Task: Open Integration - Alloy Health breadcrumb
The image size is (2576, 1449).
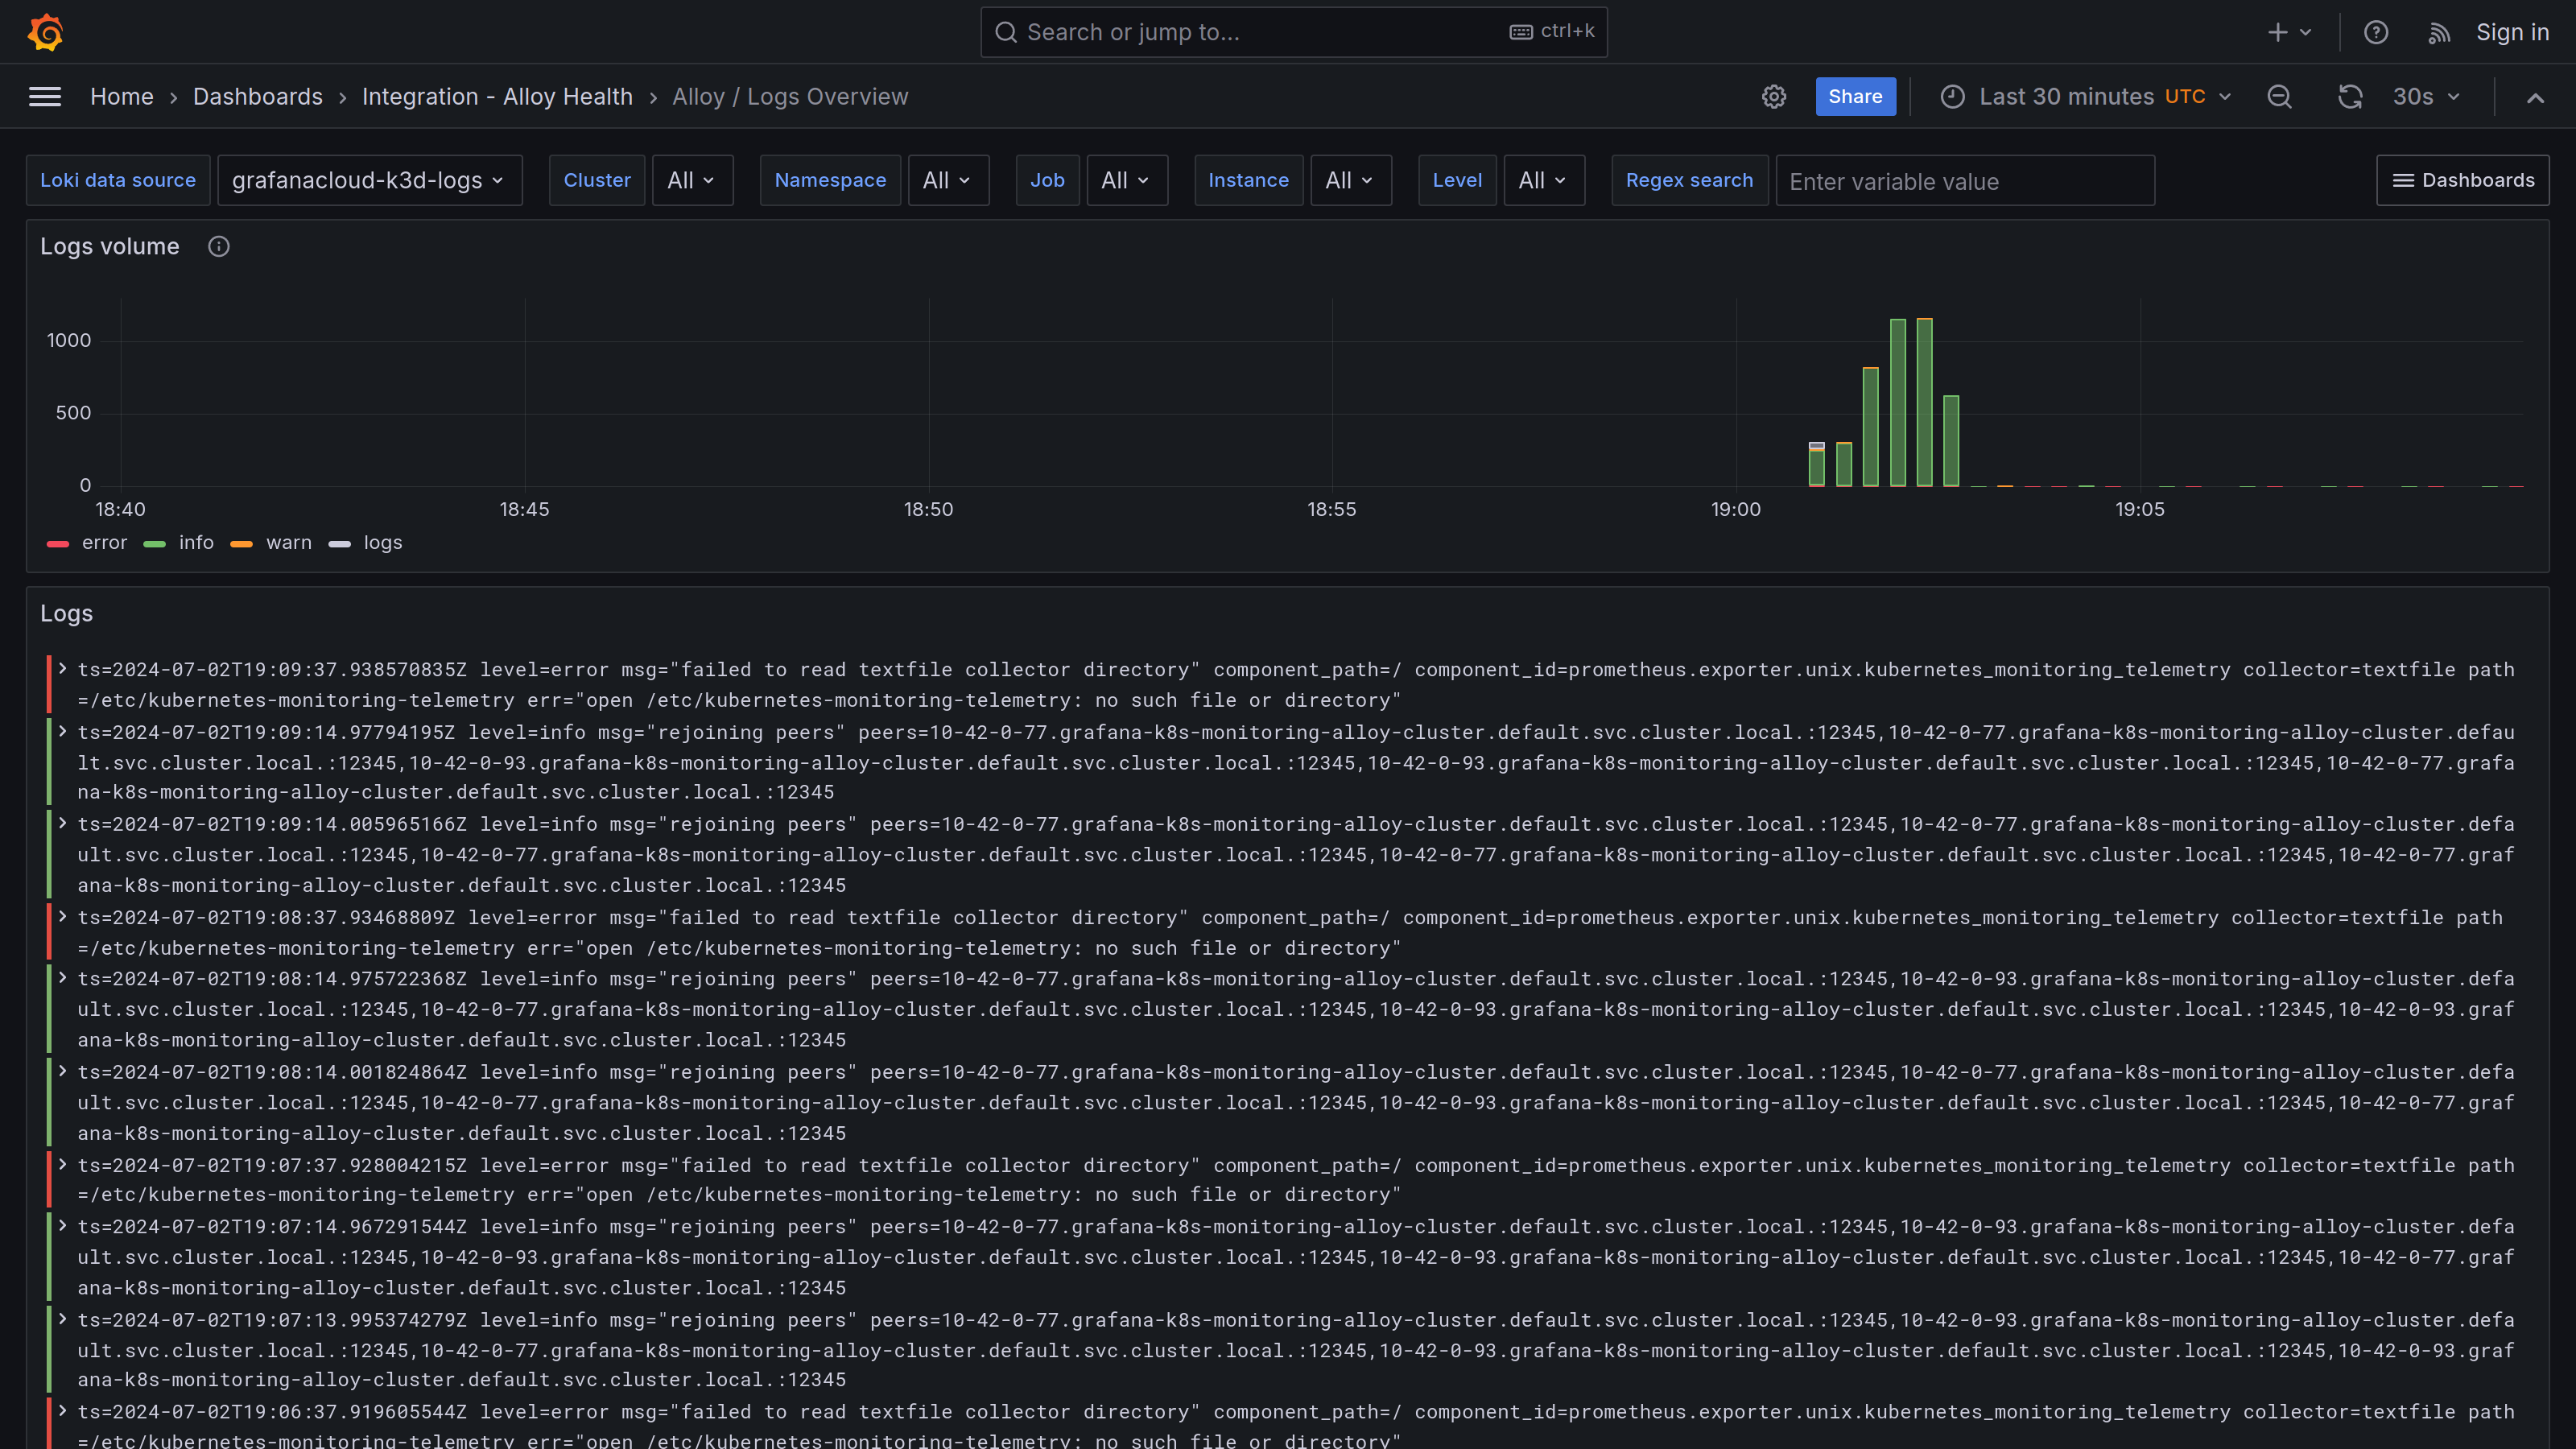Action: pos(497,97)
